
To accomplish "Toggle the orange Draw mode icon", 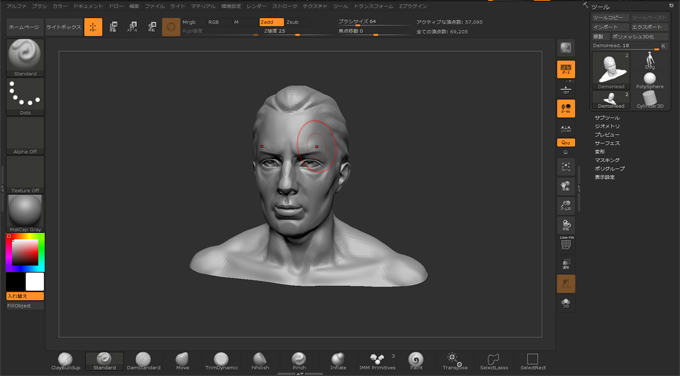I will point(93,27).
